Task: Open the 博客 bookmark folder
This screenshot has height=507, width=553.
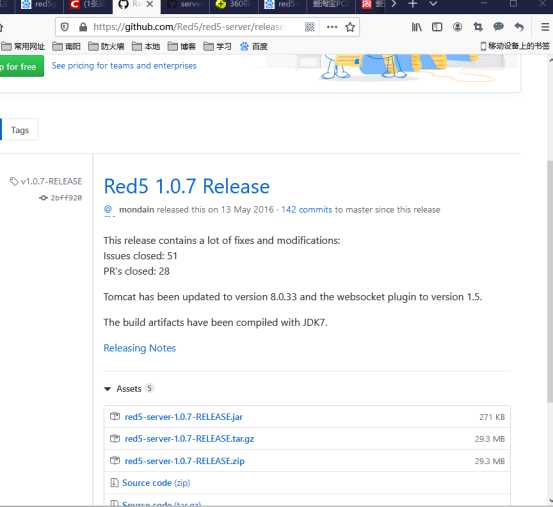Action: coord(182,47)
